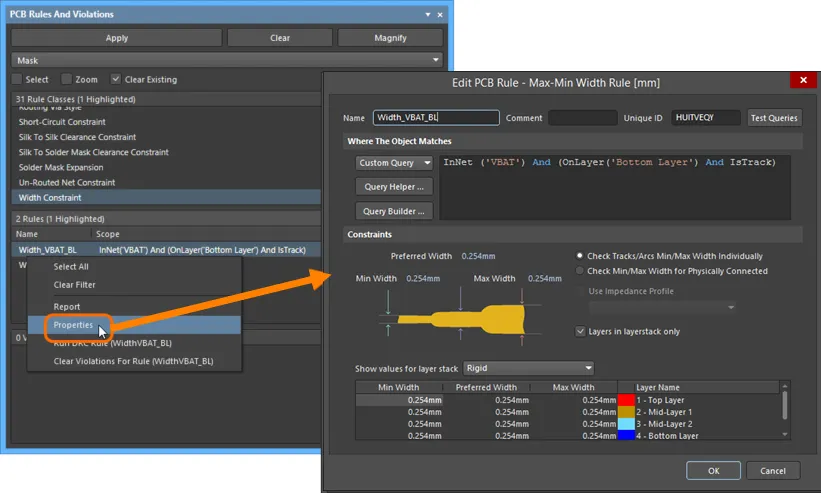Click the Apply button

[x=117, y=38]
